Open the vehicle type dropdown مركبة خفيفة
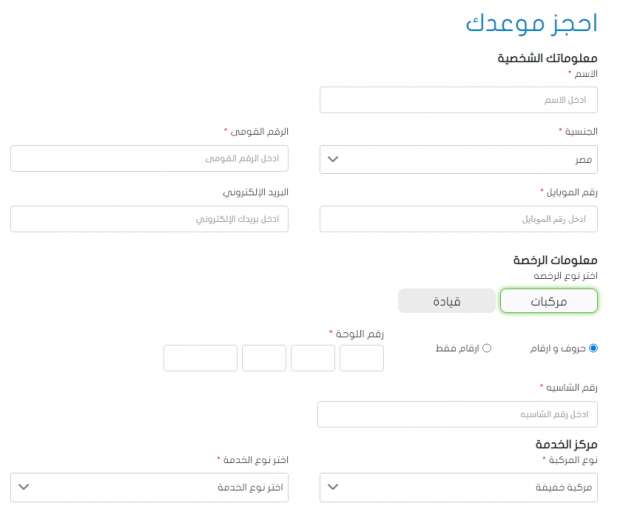This screenshot has height=506, width=620. [x=458, y=487]
